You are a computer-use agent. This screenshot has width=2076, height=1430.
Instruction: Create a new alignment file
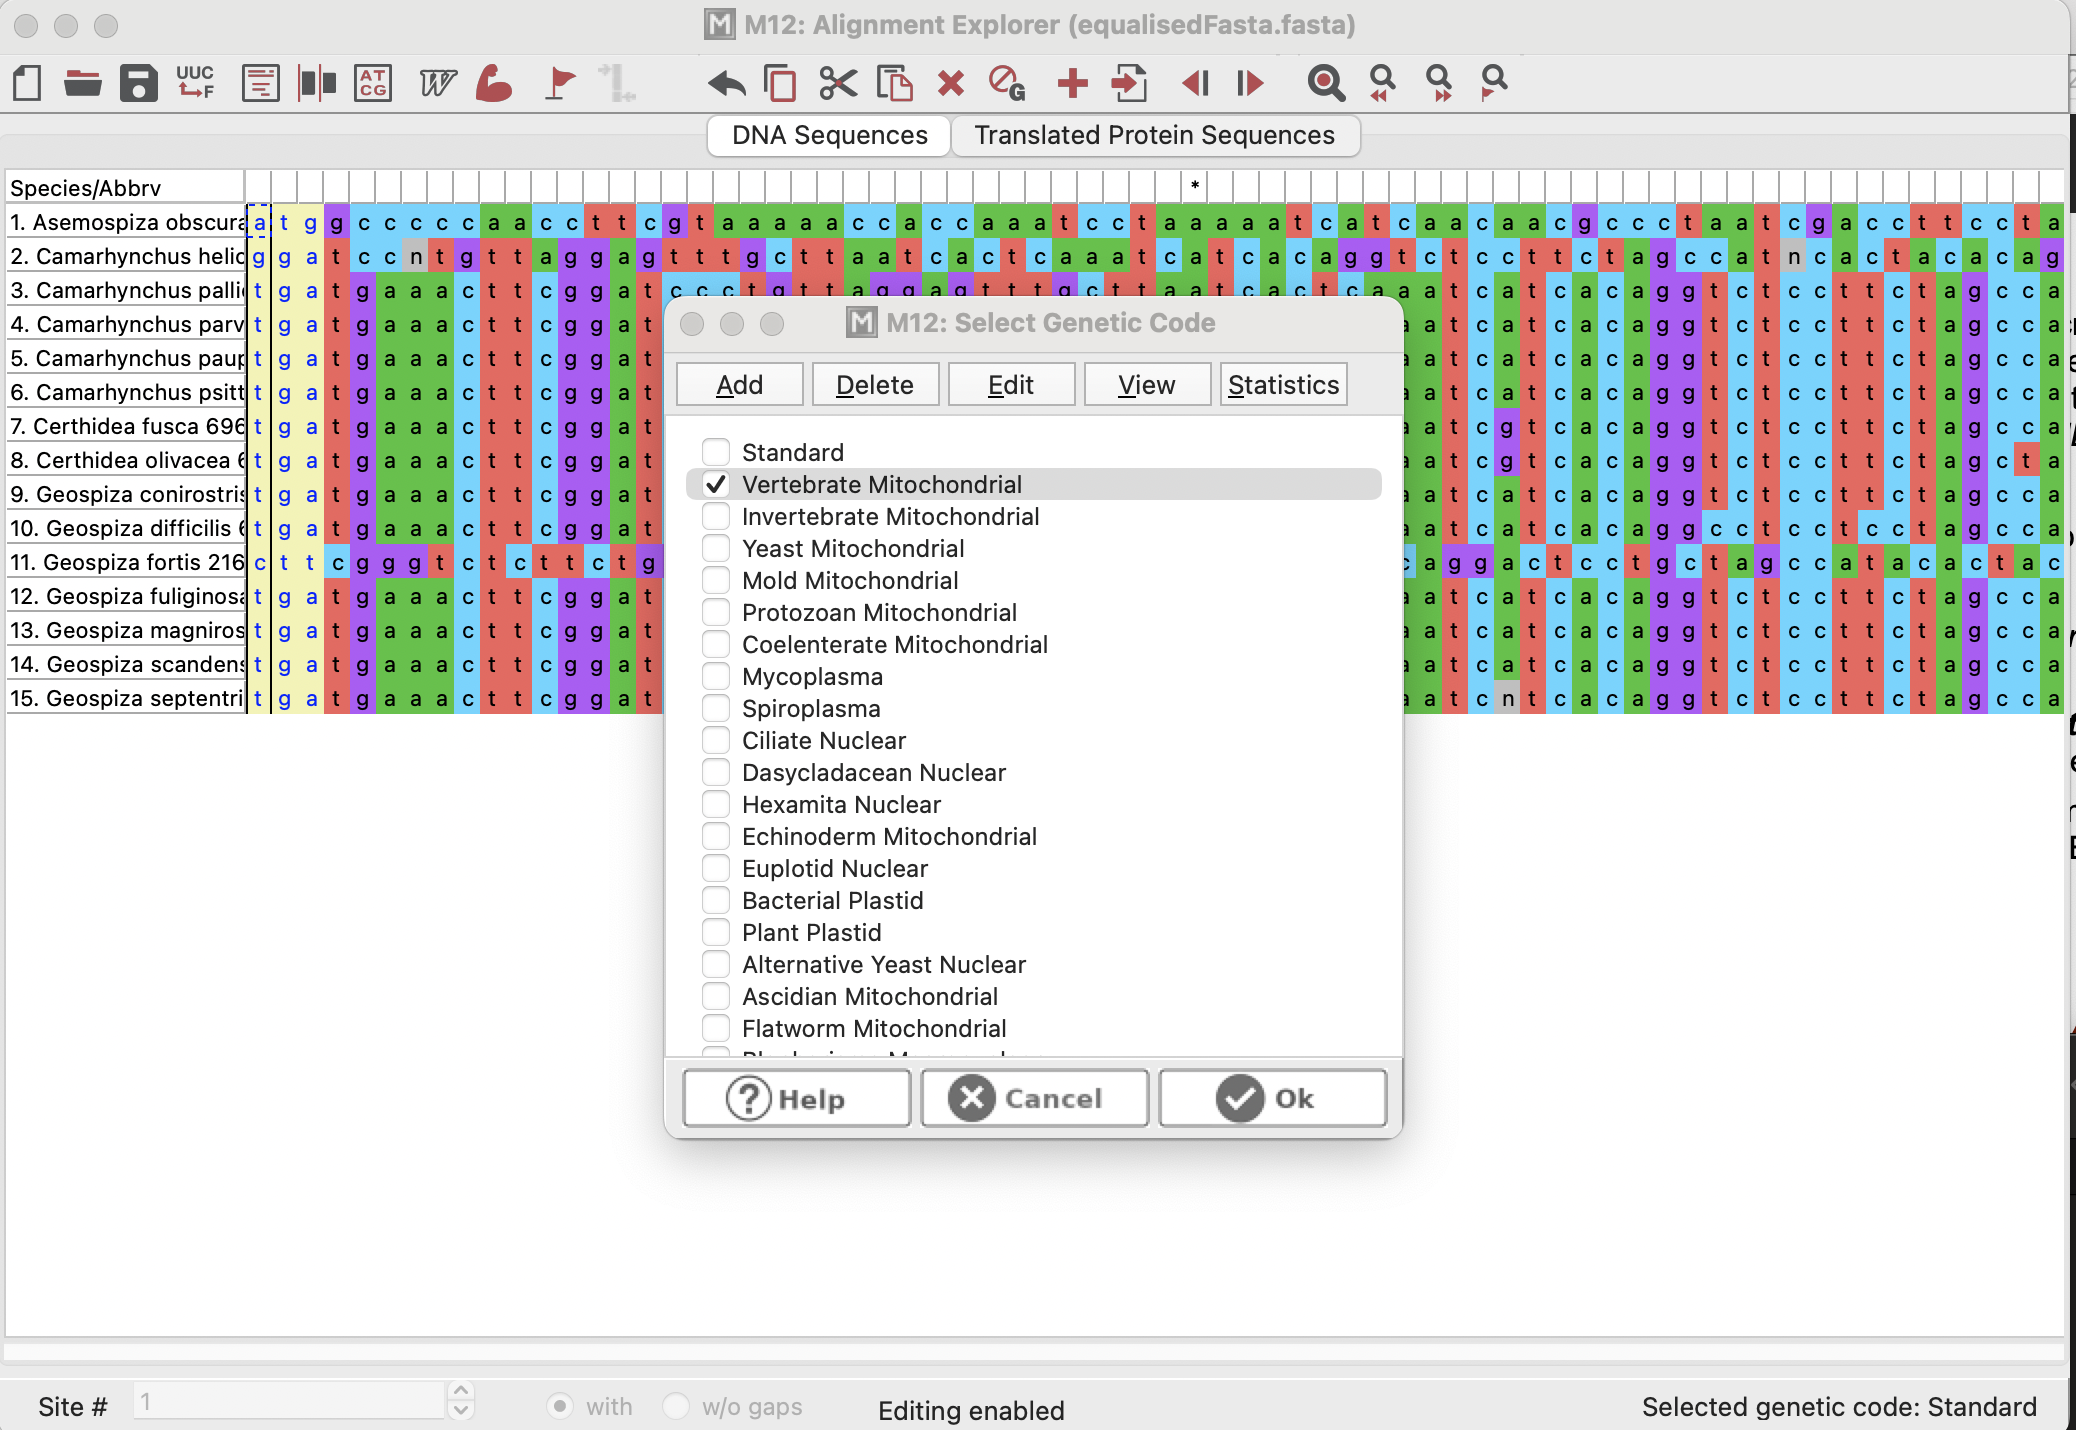click(27, 83)
